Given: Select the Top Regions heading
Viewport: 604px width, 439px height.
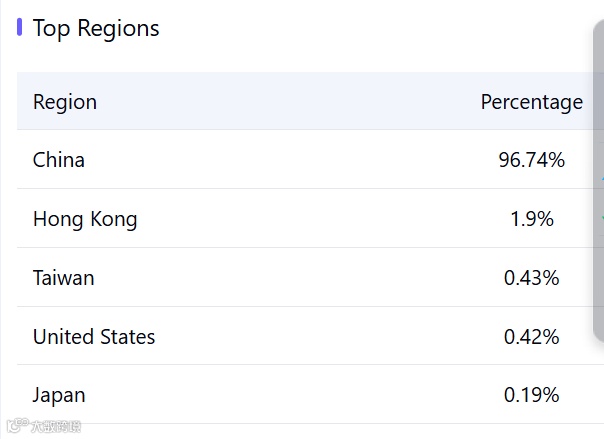Looking at the screenshot, I should [x=96, y=28].
